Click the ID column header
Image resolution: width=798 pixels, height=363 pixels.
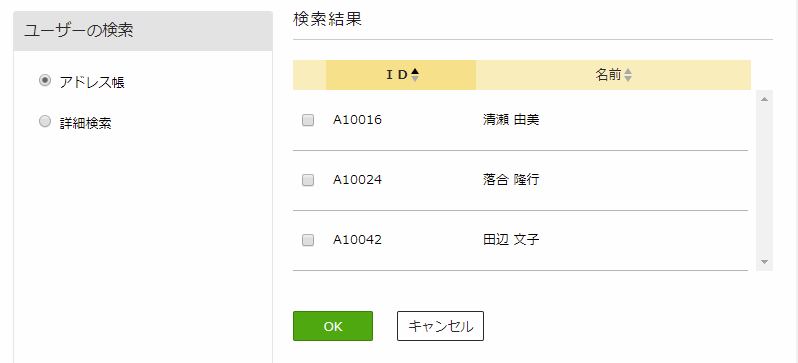(x=401, y=75)
